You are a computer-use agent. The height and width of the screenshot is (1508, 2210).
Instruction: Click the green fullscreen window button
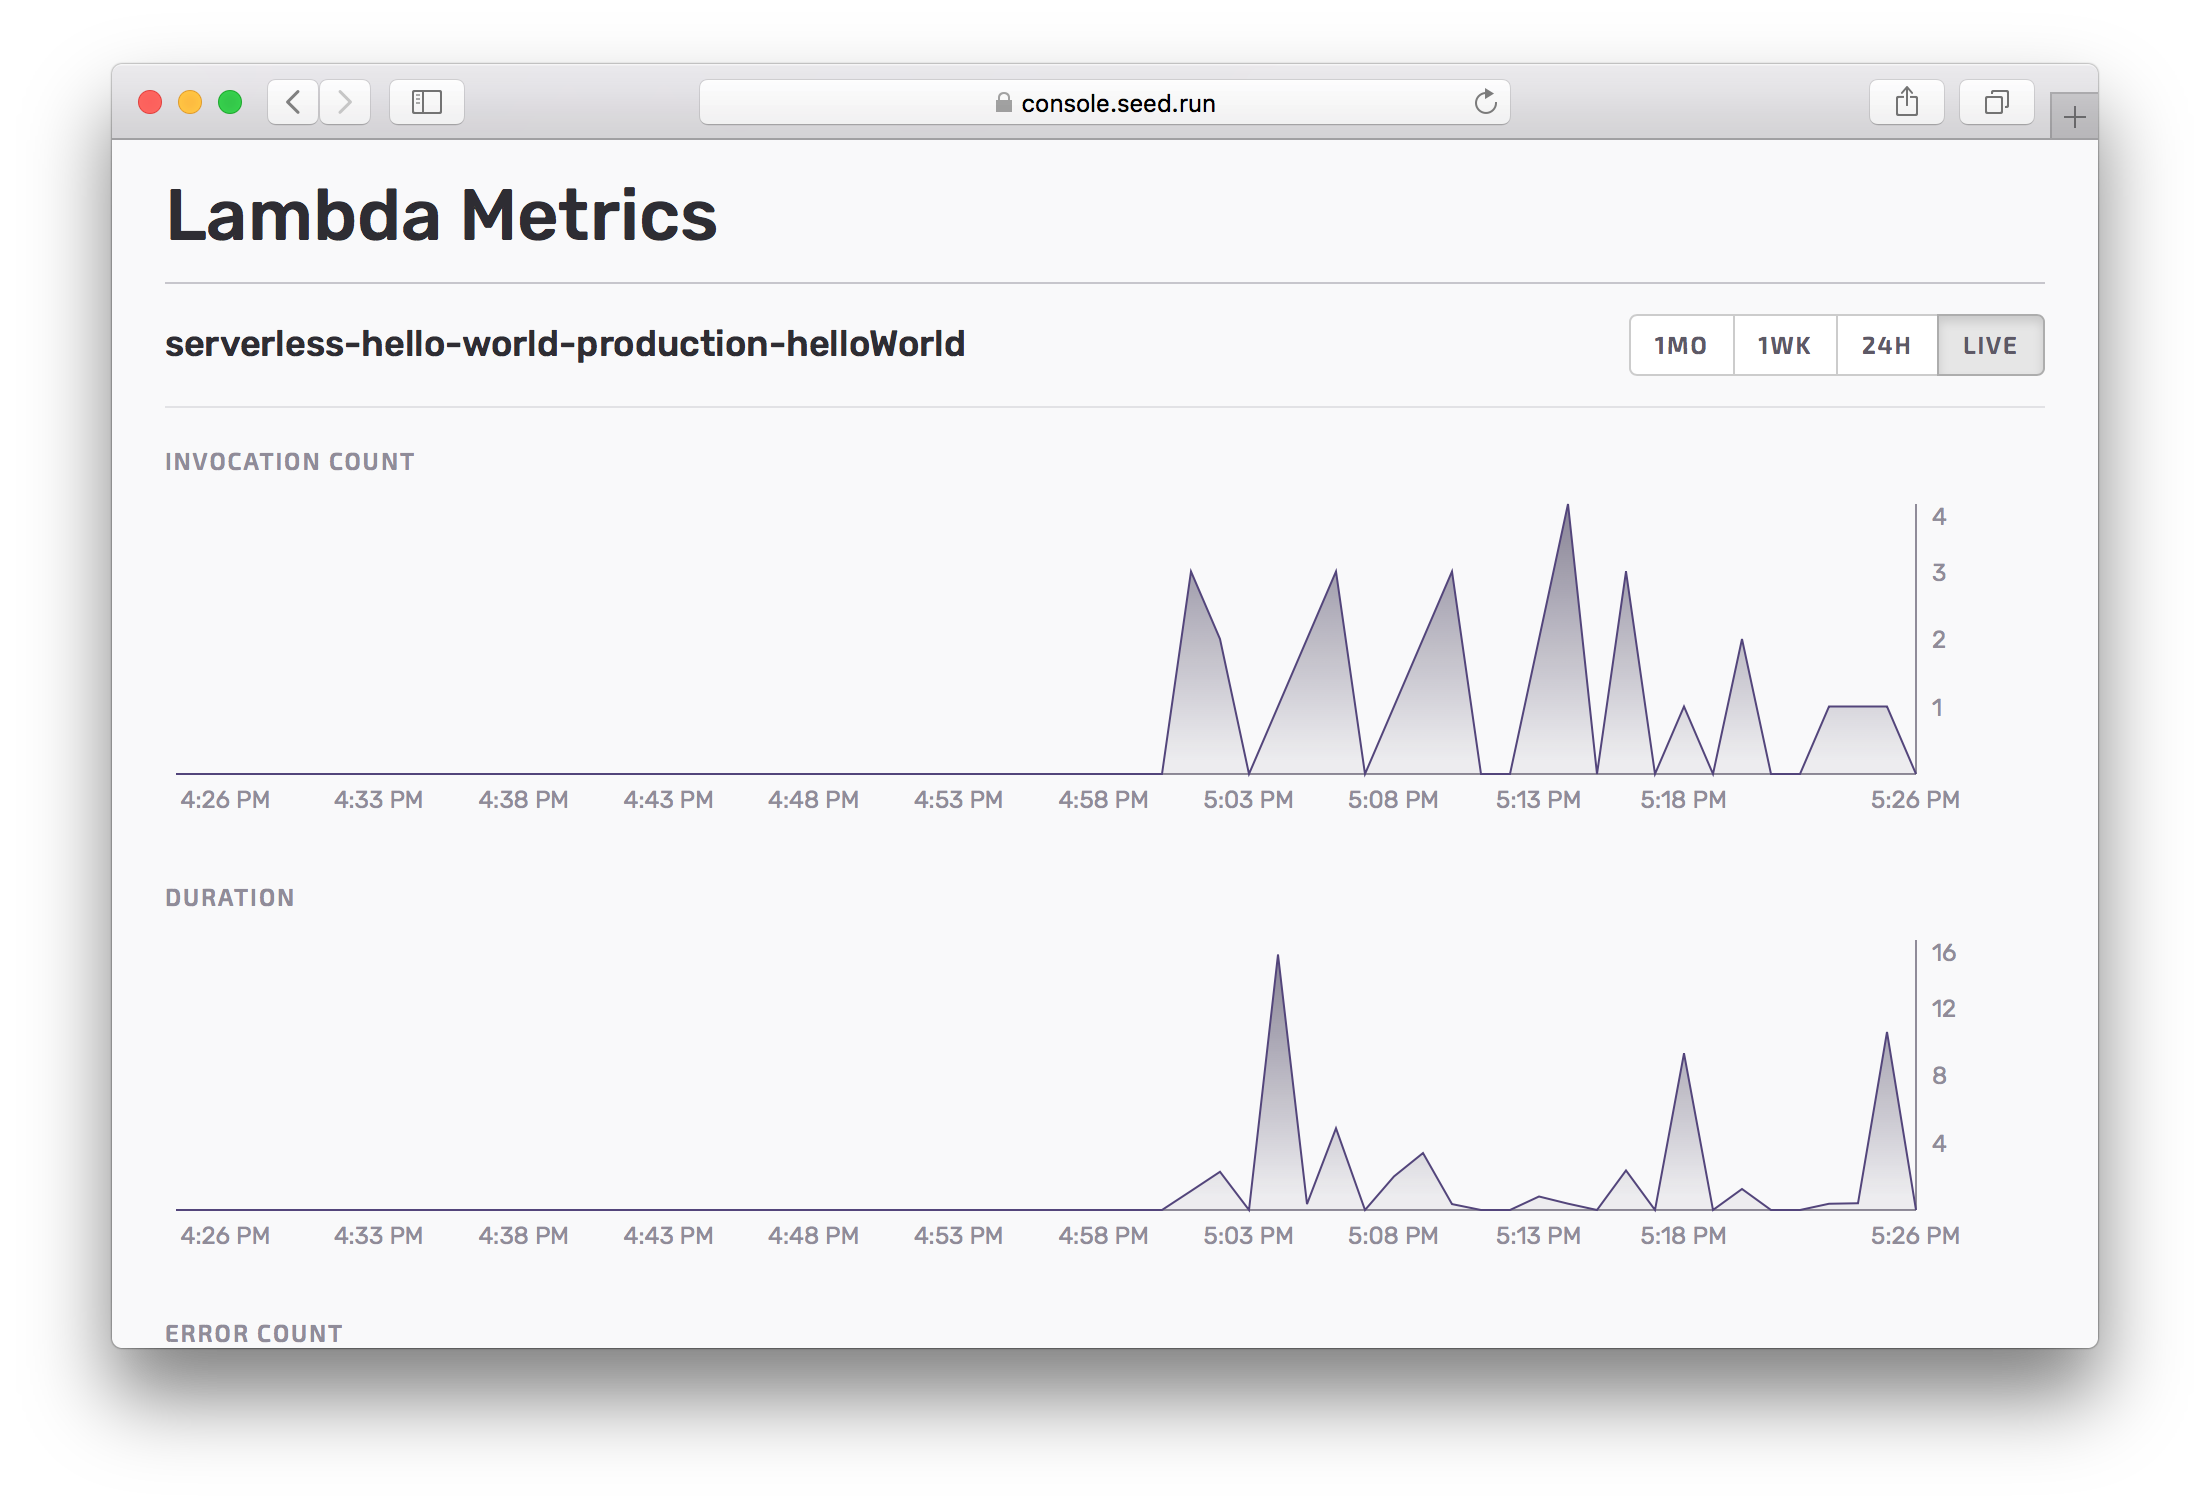[x=230, y=102]
